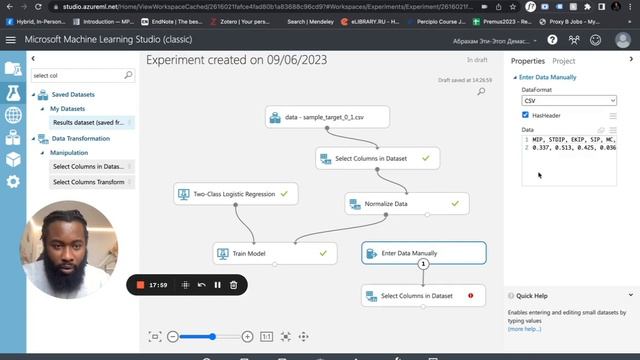Open the EndNote bookmark

click(x=172, y=22)
